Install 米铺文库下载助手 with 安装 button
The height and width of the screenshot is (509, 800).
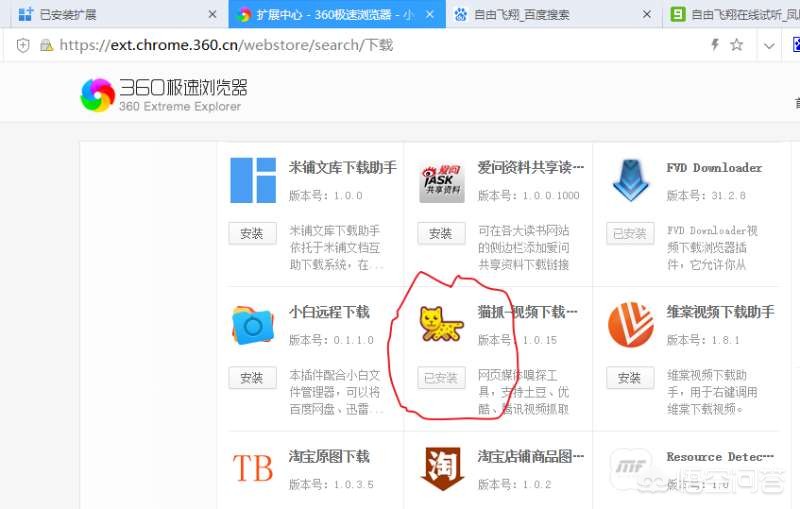pyautogui.click(x=253, y=234)
